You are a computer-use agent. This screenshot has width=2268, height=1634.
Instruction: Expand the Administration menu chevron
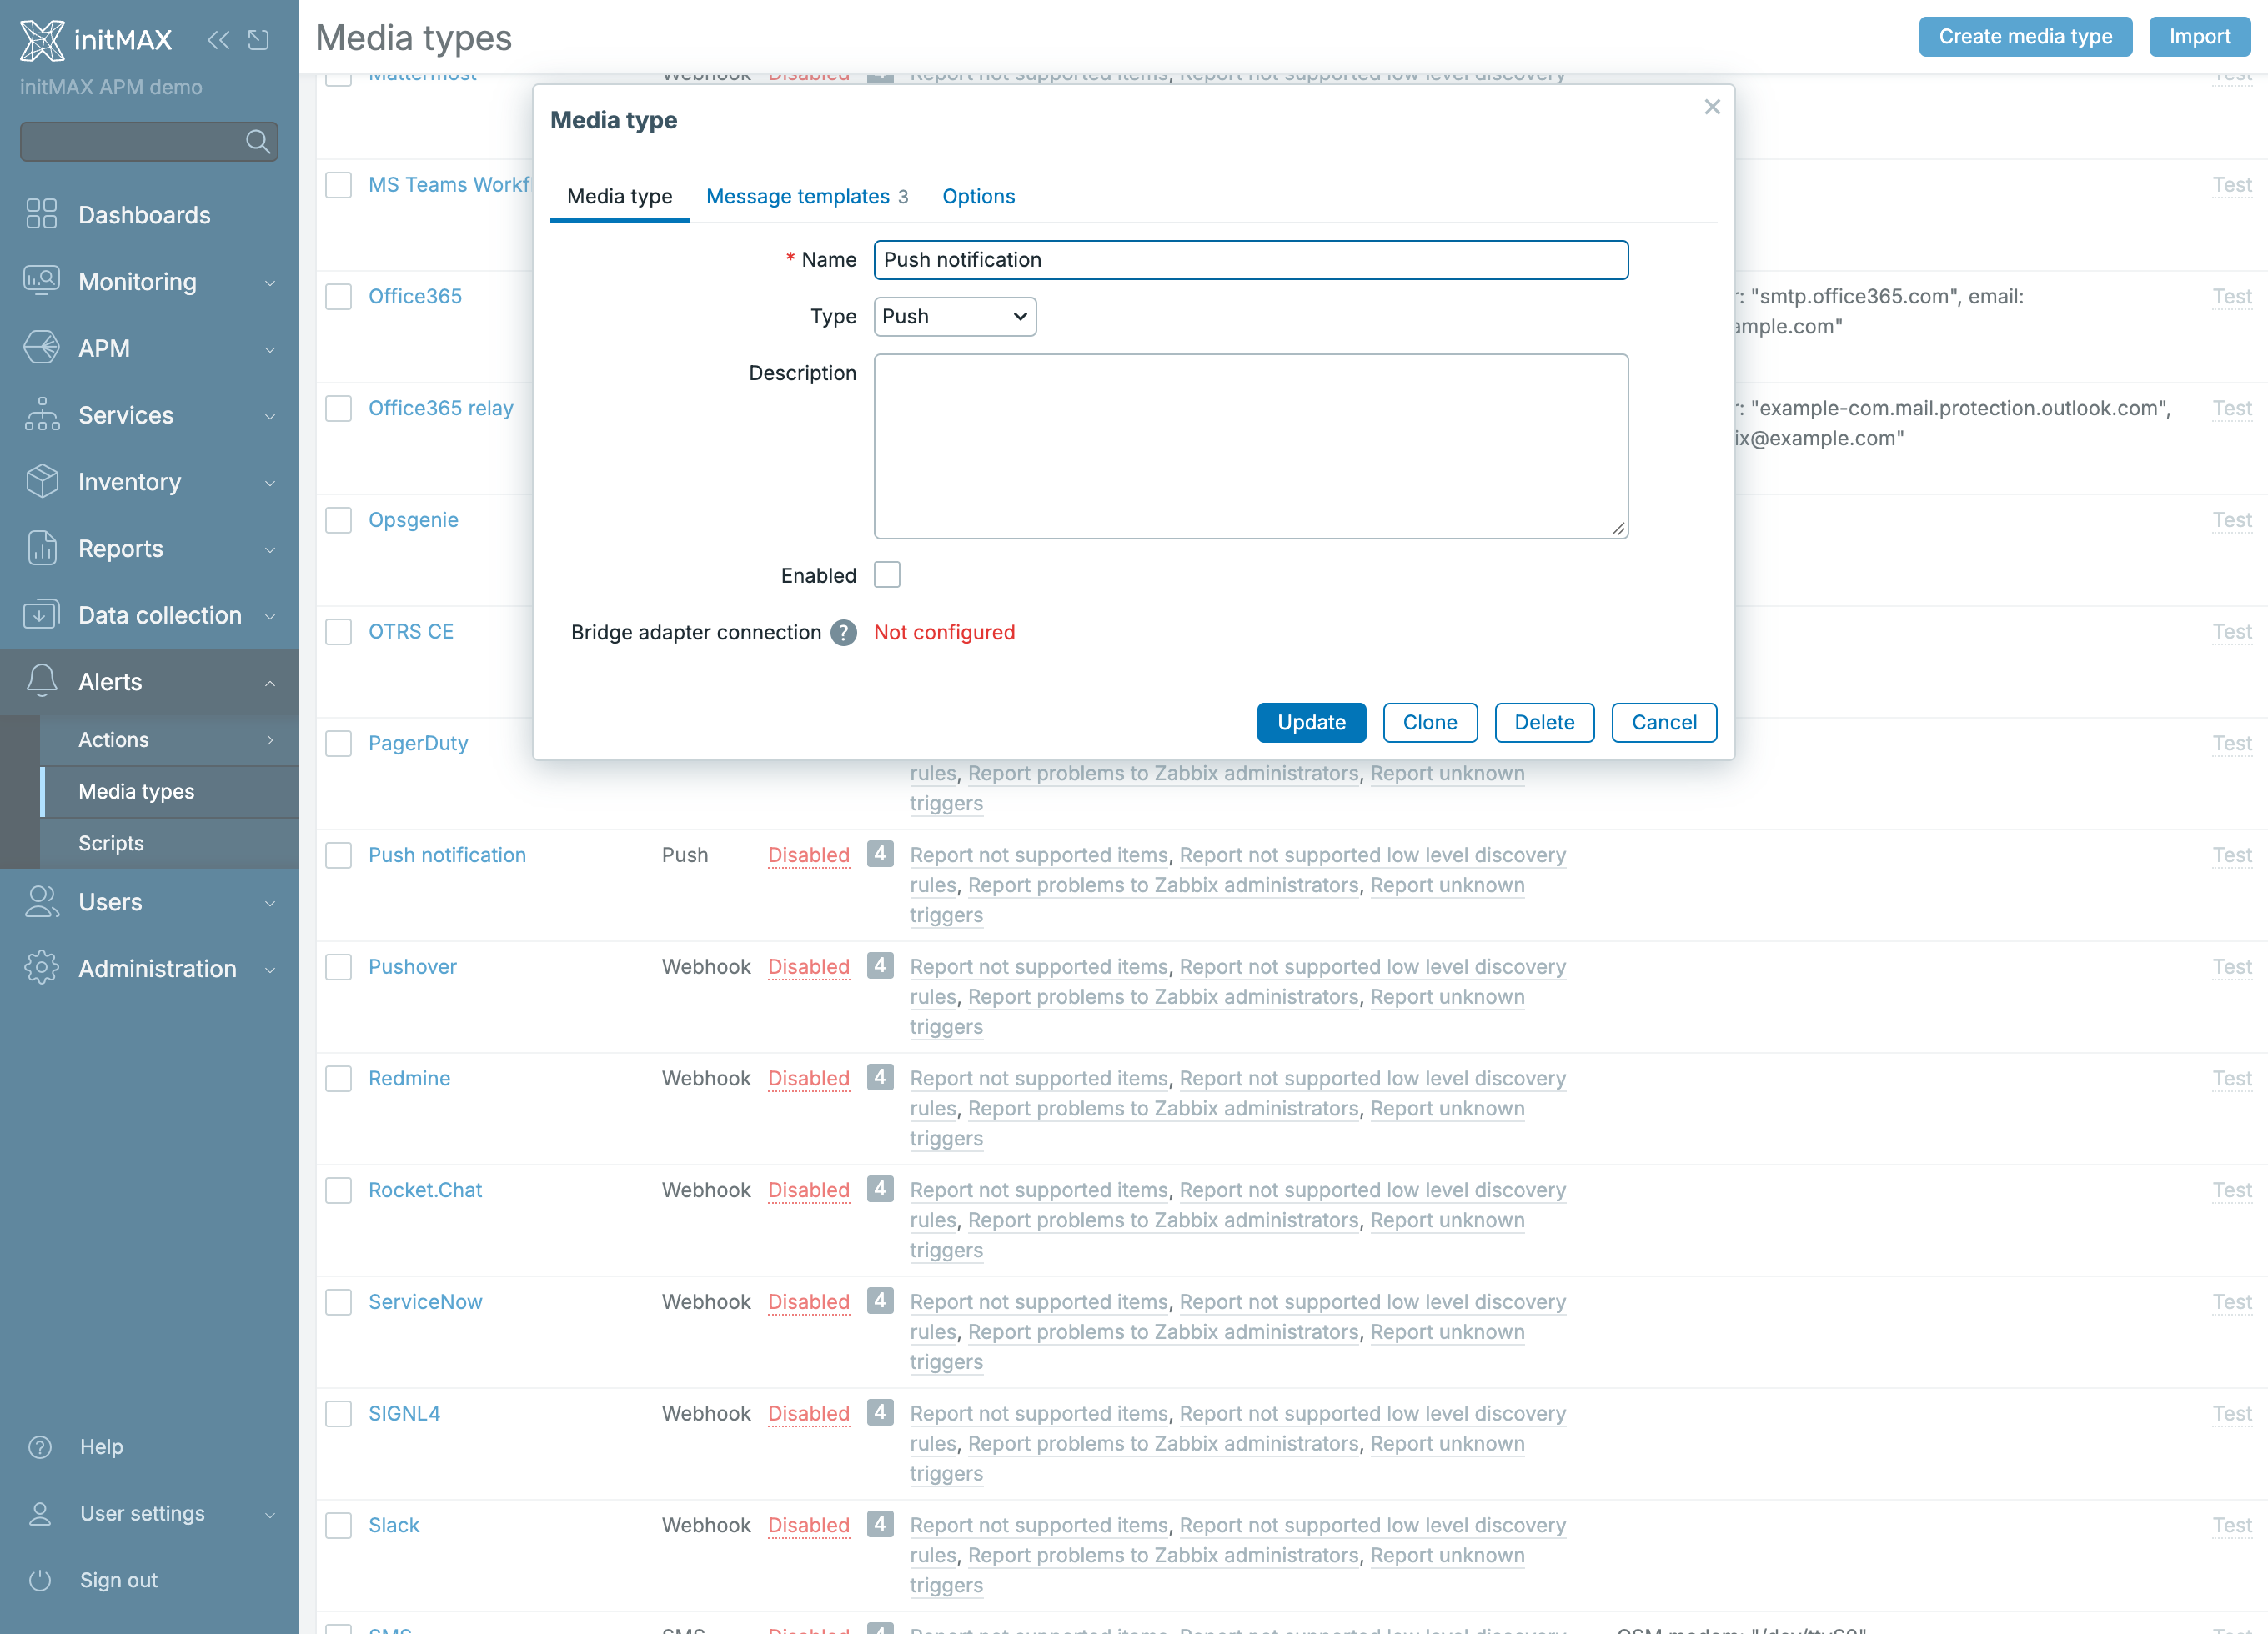click(270, 969)
